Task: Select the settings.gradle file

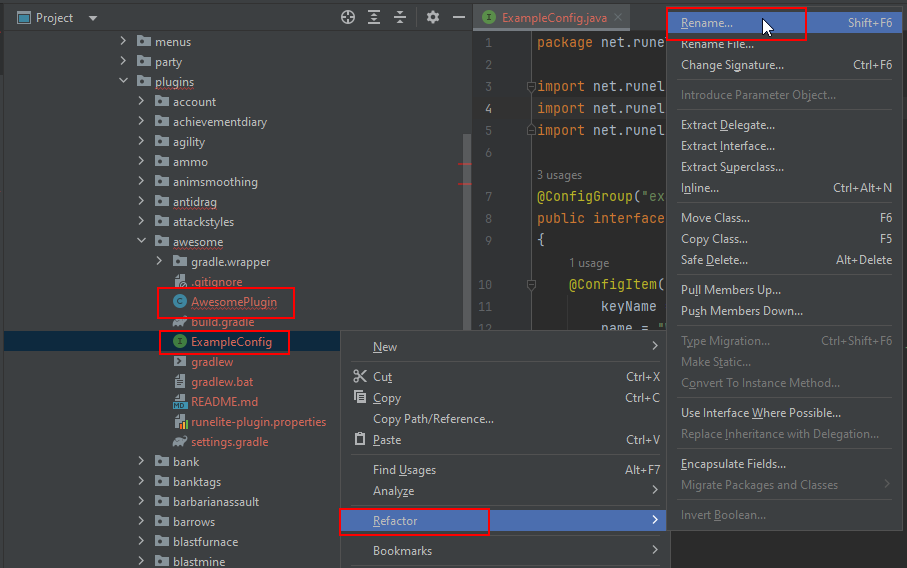Action: coord(229,442)
